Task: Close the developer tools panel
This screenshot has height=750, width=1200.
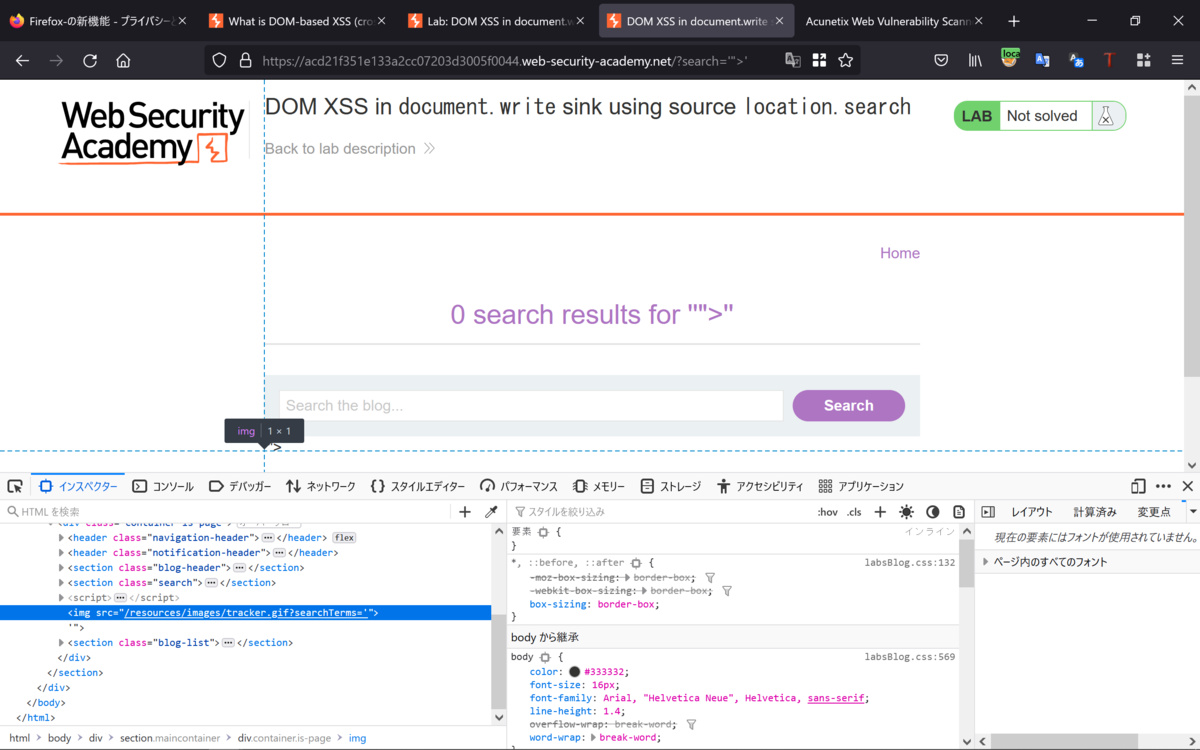Action: (x=1188, y=486)
